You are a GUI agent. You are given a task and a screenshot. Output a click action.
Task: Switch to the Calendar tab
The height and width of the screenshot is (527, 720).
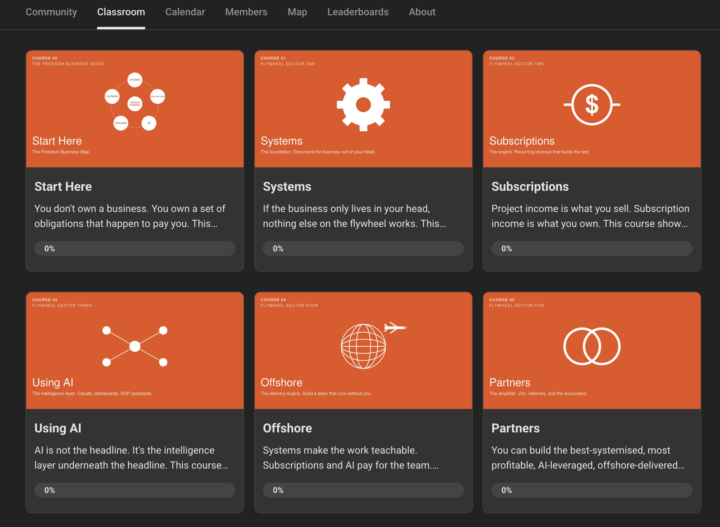point(185,12)
